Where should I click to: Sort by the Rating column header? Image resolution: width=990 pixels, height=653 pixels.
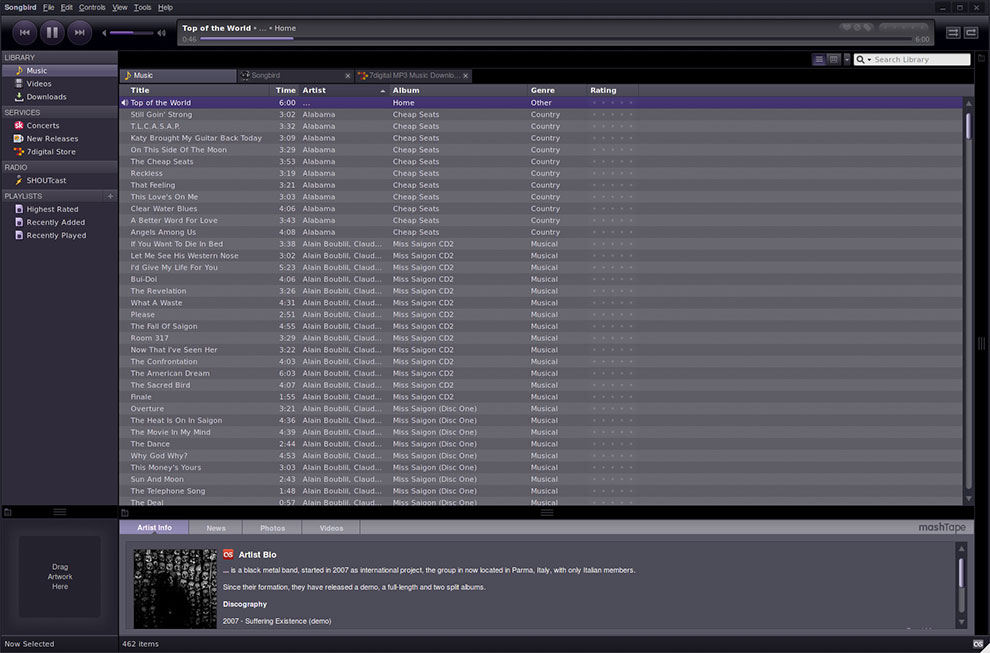click(x=612, y=90)
